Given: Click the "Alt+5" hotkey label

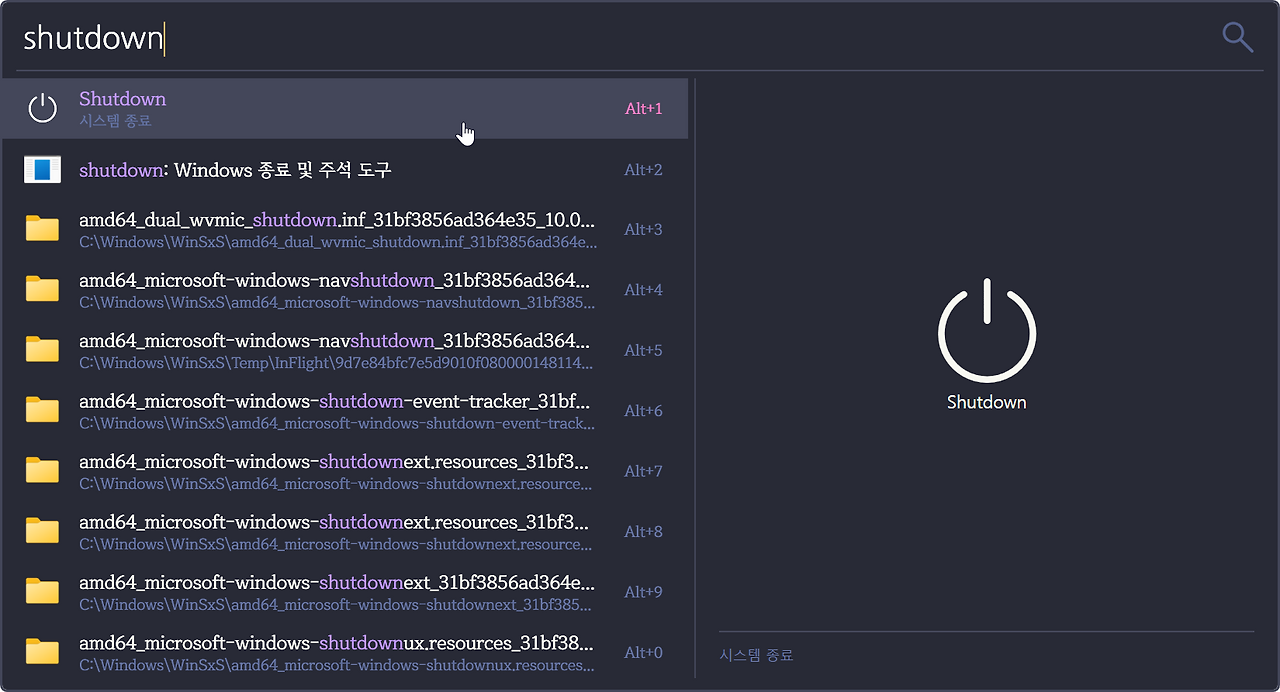Looking at the screenshot, I should [x=644, y=351].
